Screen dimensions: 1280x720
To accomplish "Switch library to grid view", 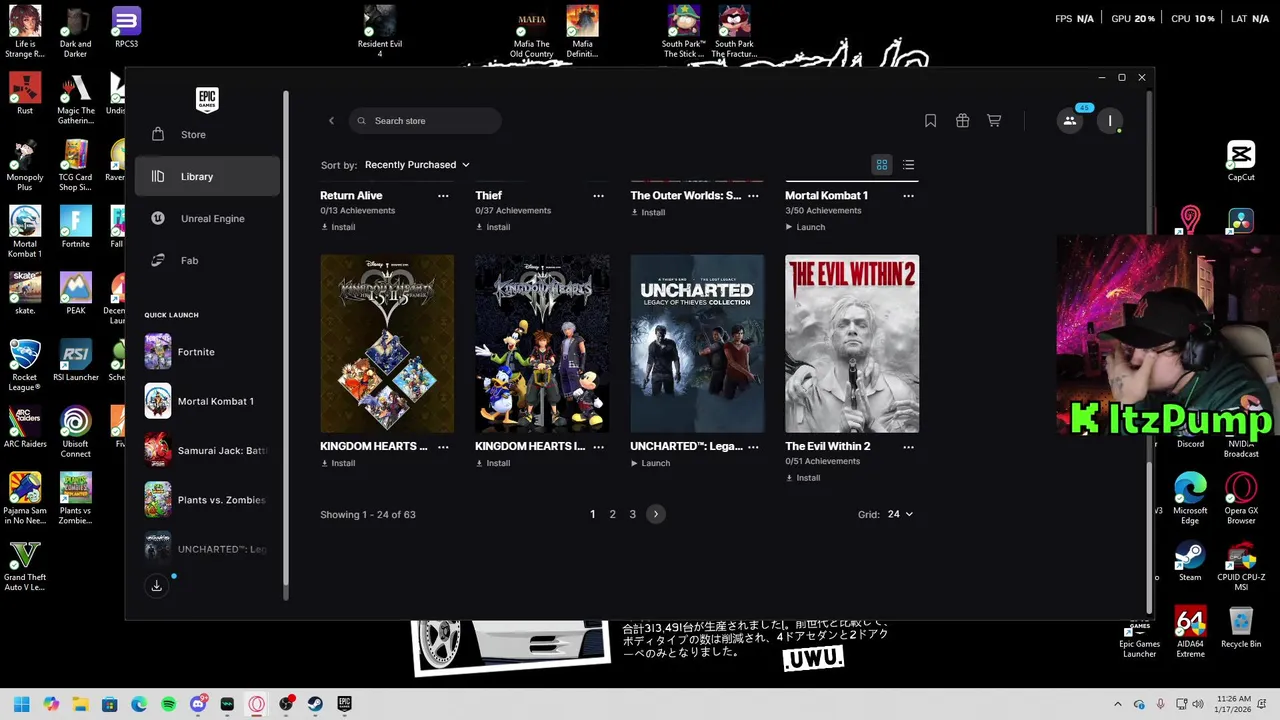I will coord(882,165).
